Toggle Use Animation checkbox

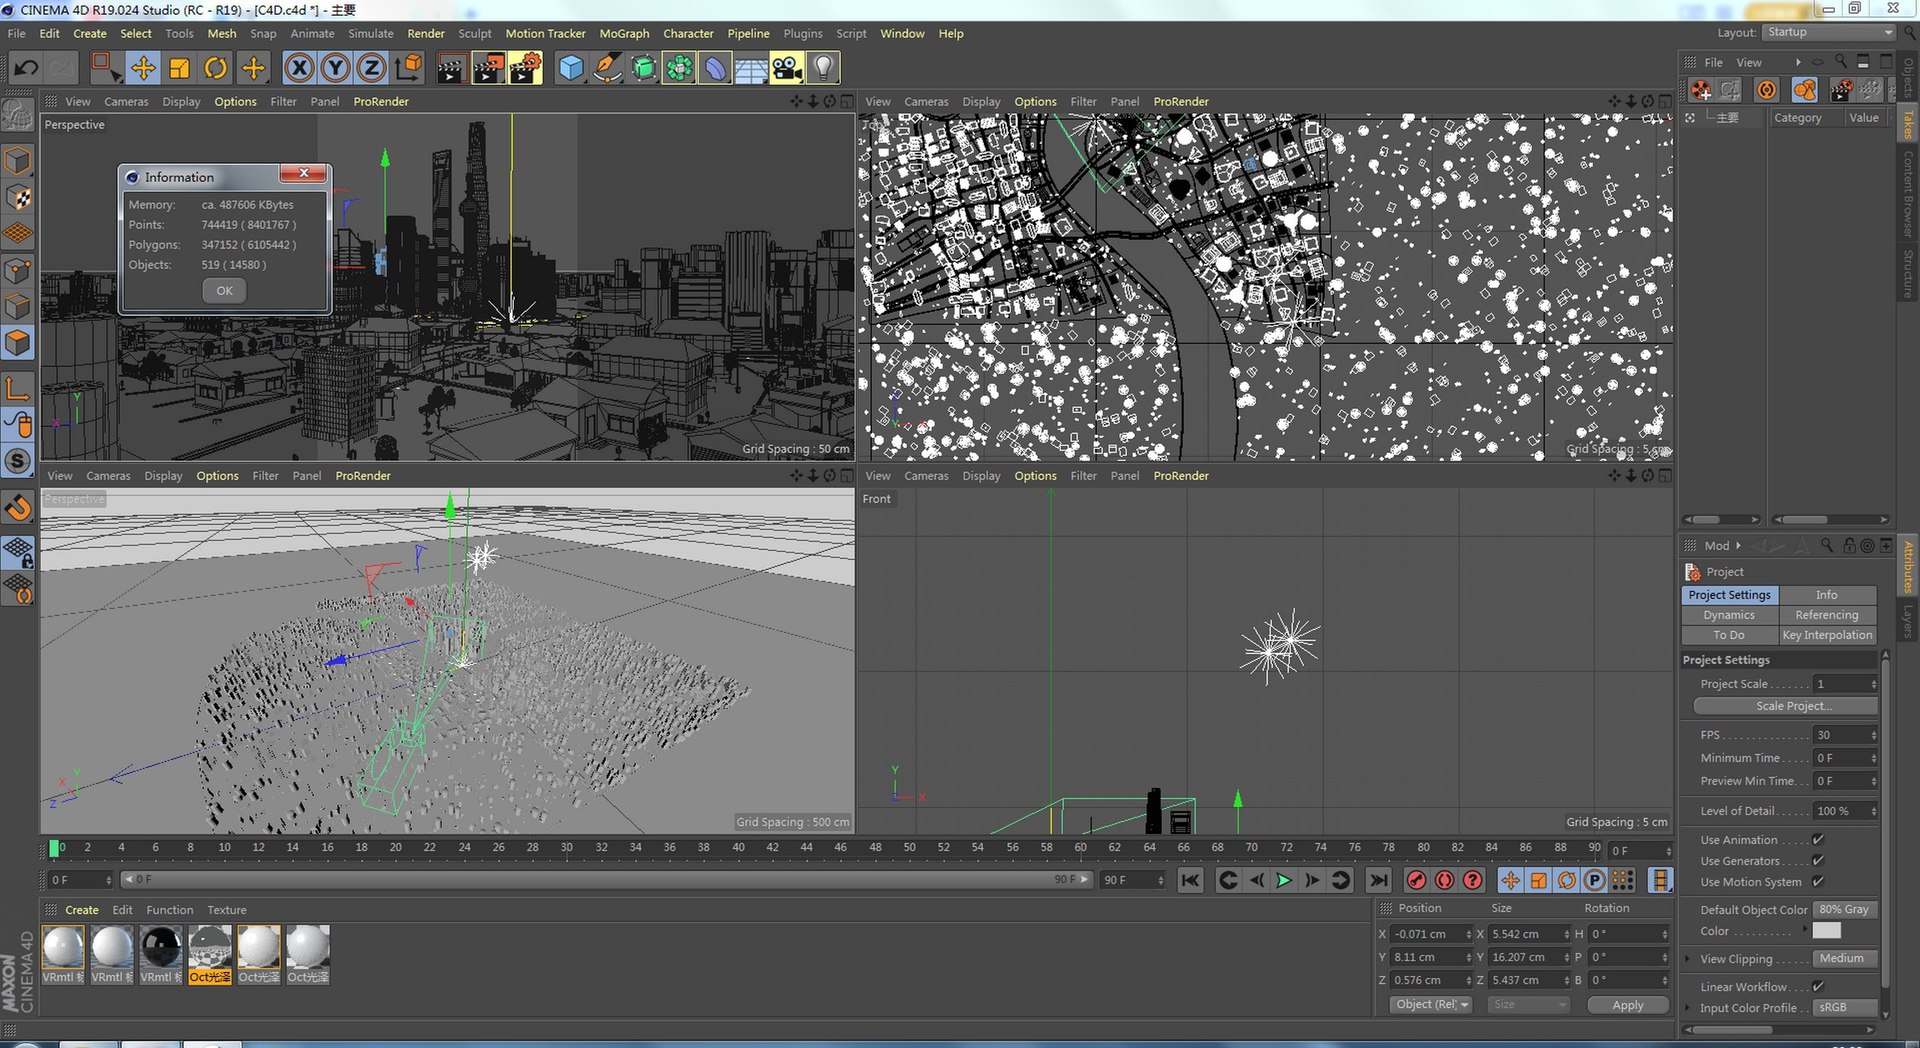click(1818, 840)
